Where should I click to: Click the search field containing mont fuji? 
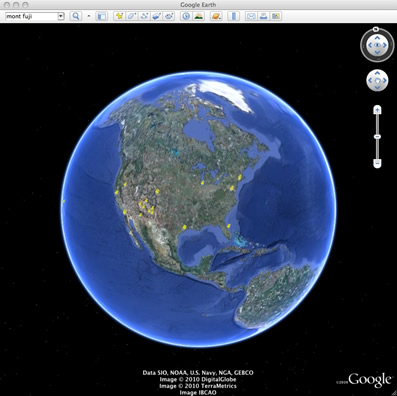pos(32,16)
